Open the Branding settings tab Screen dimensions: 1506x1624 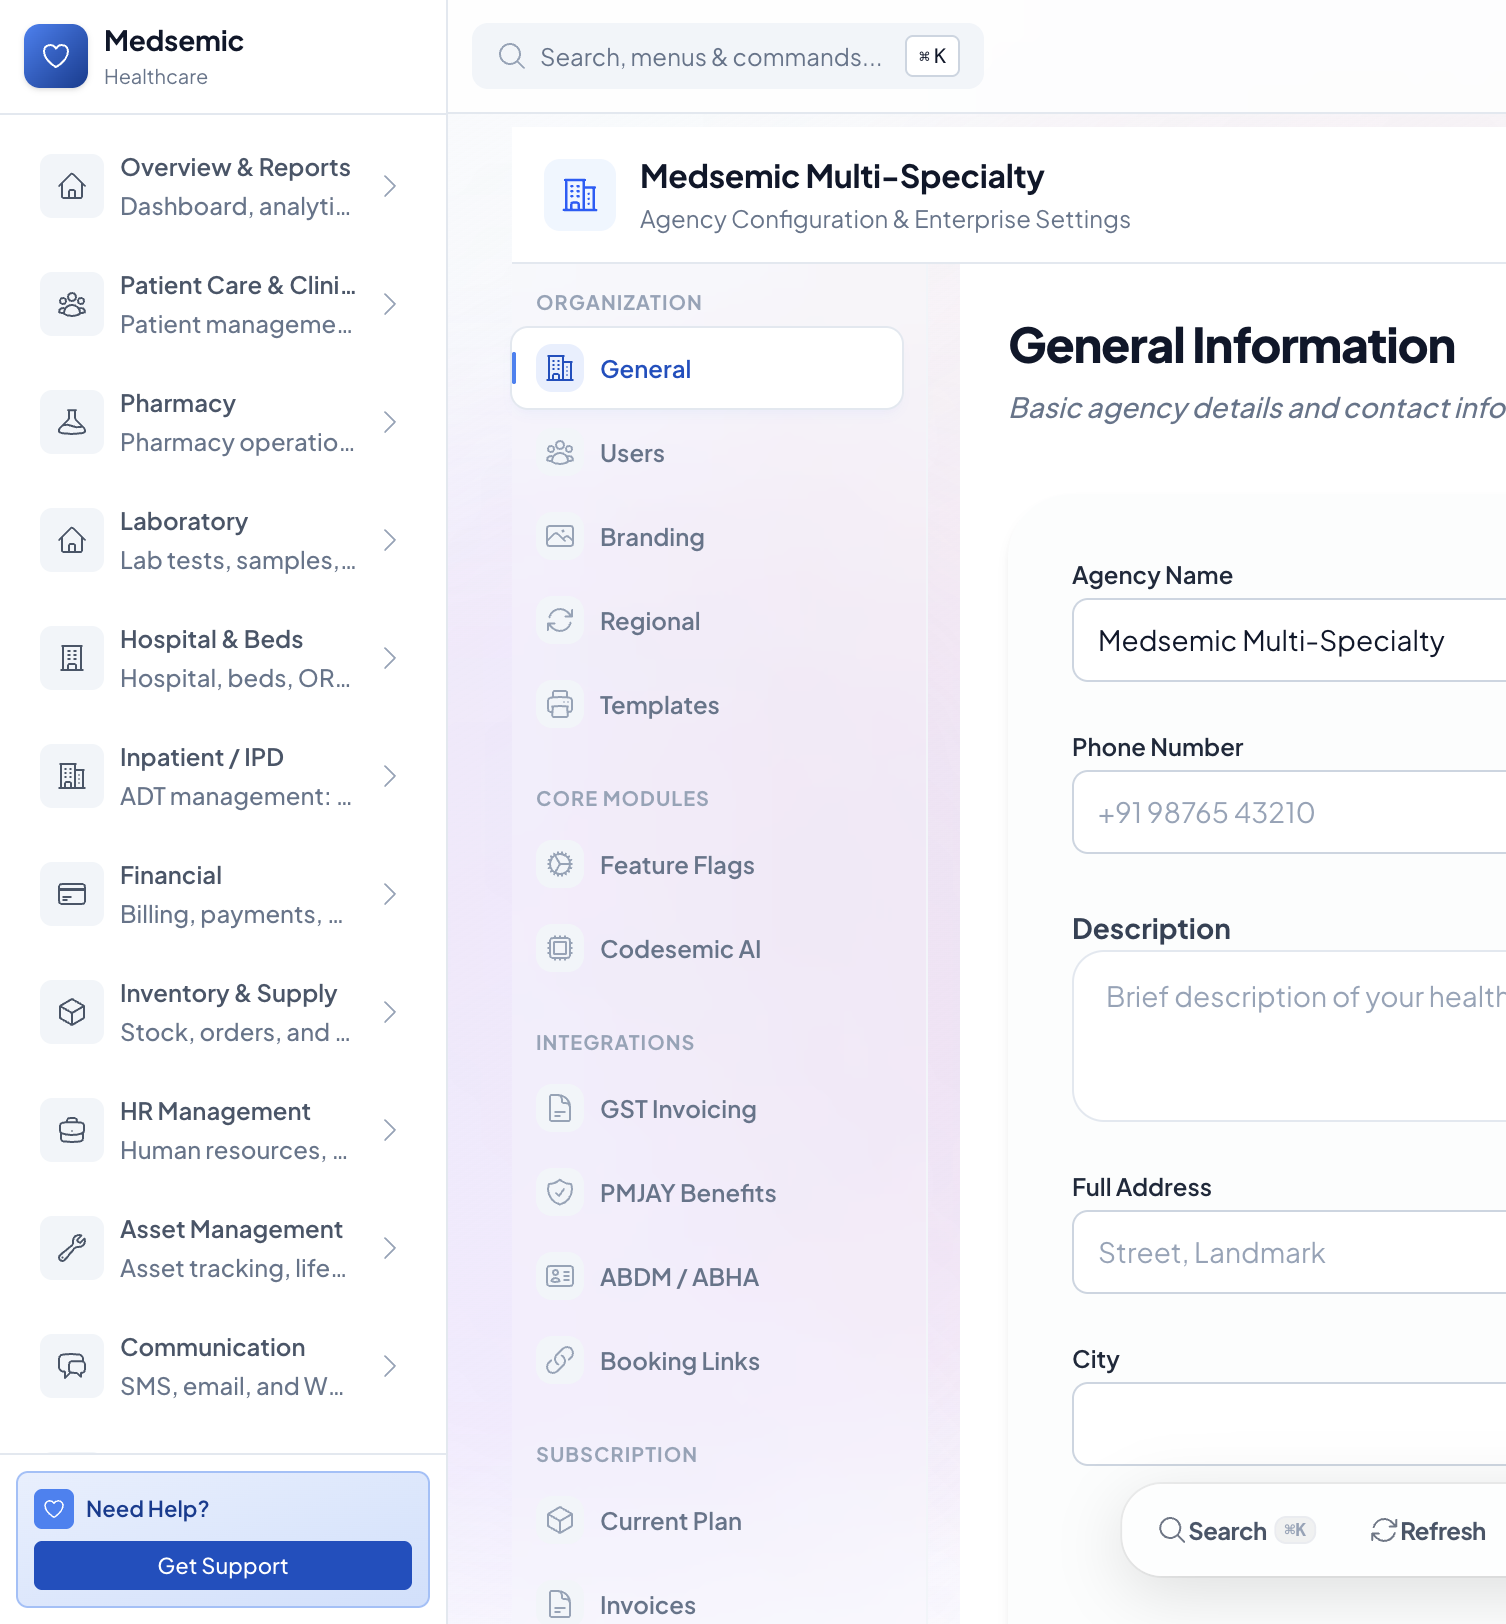point(652,537)
